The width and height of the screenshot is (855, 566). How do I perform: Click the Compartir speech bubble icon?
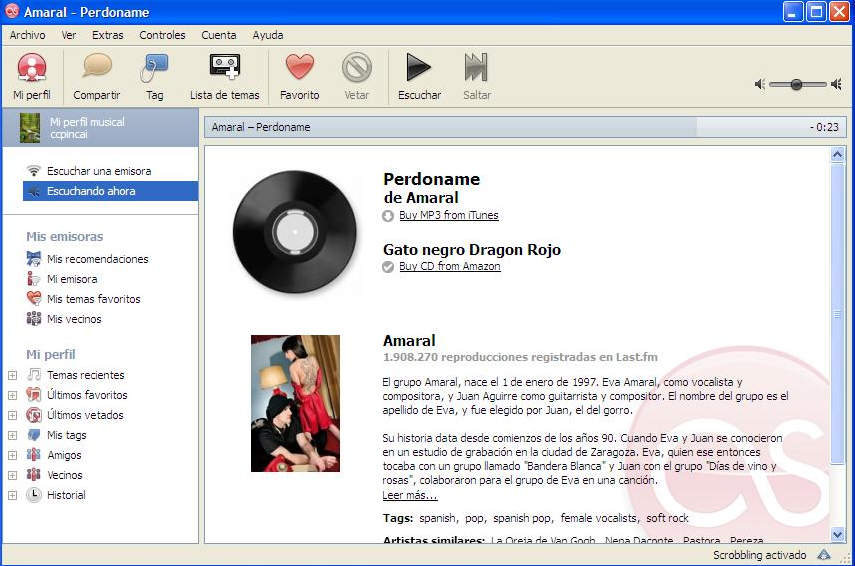tap(97, 68)
